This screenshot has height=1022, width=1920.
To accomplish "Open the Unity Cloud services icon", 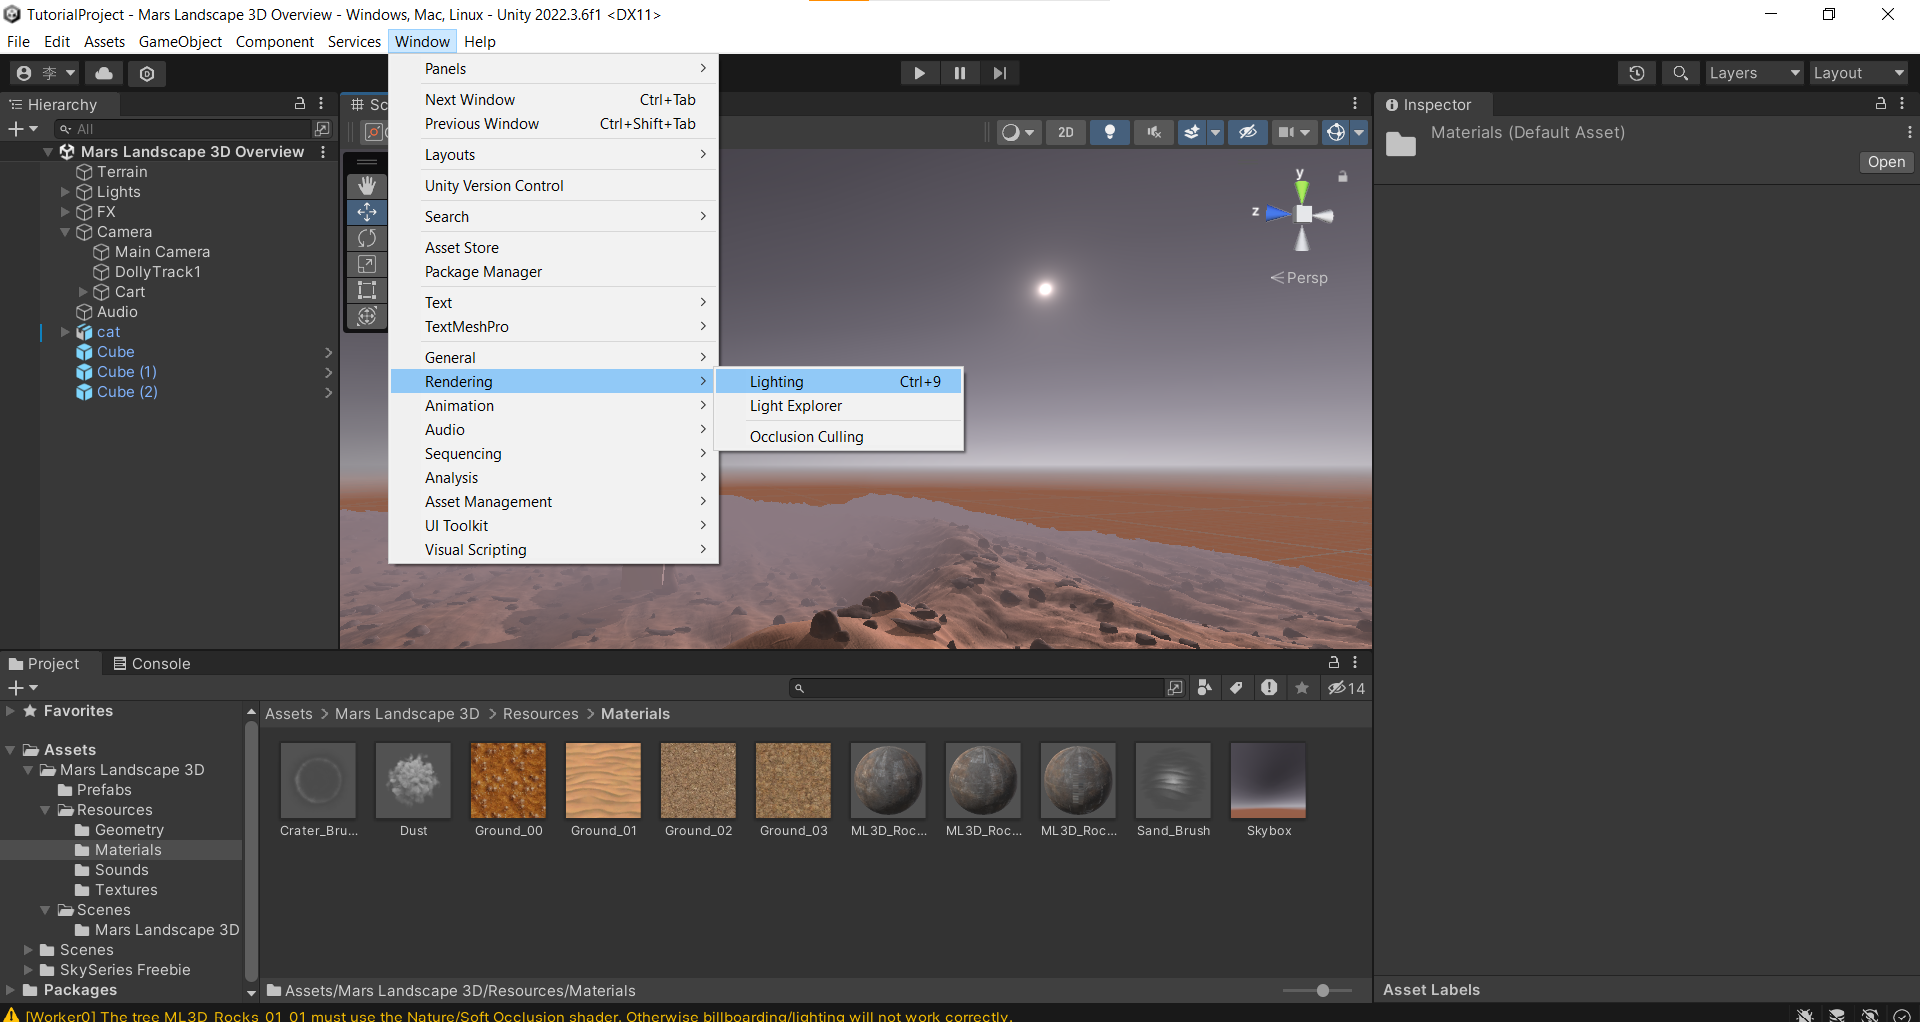I will (x=104, y=73).
